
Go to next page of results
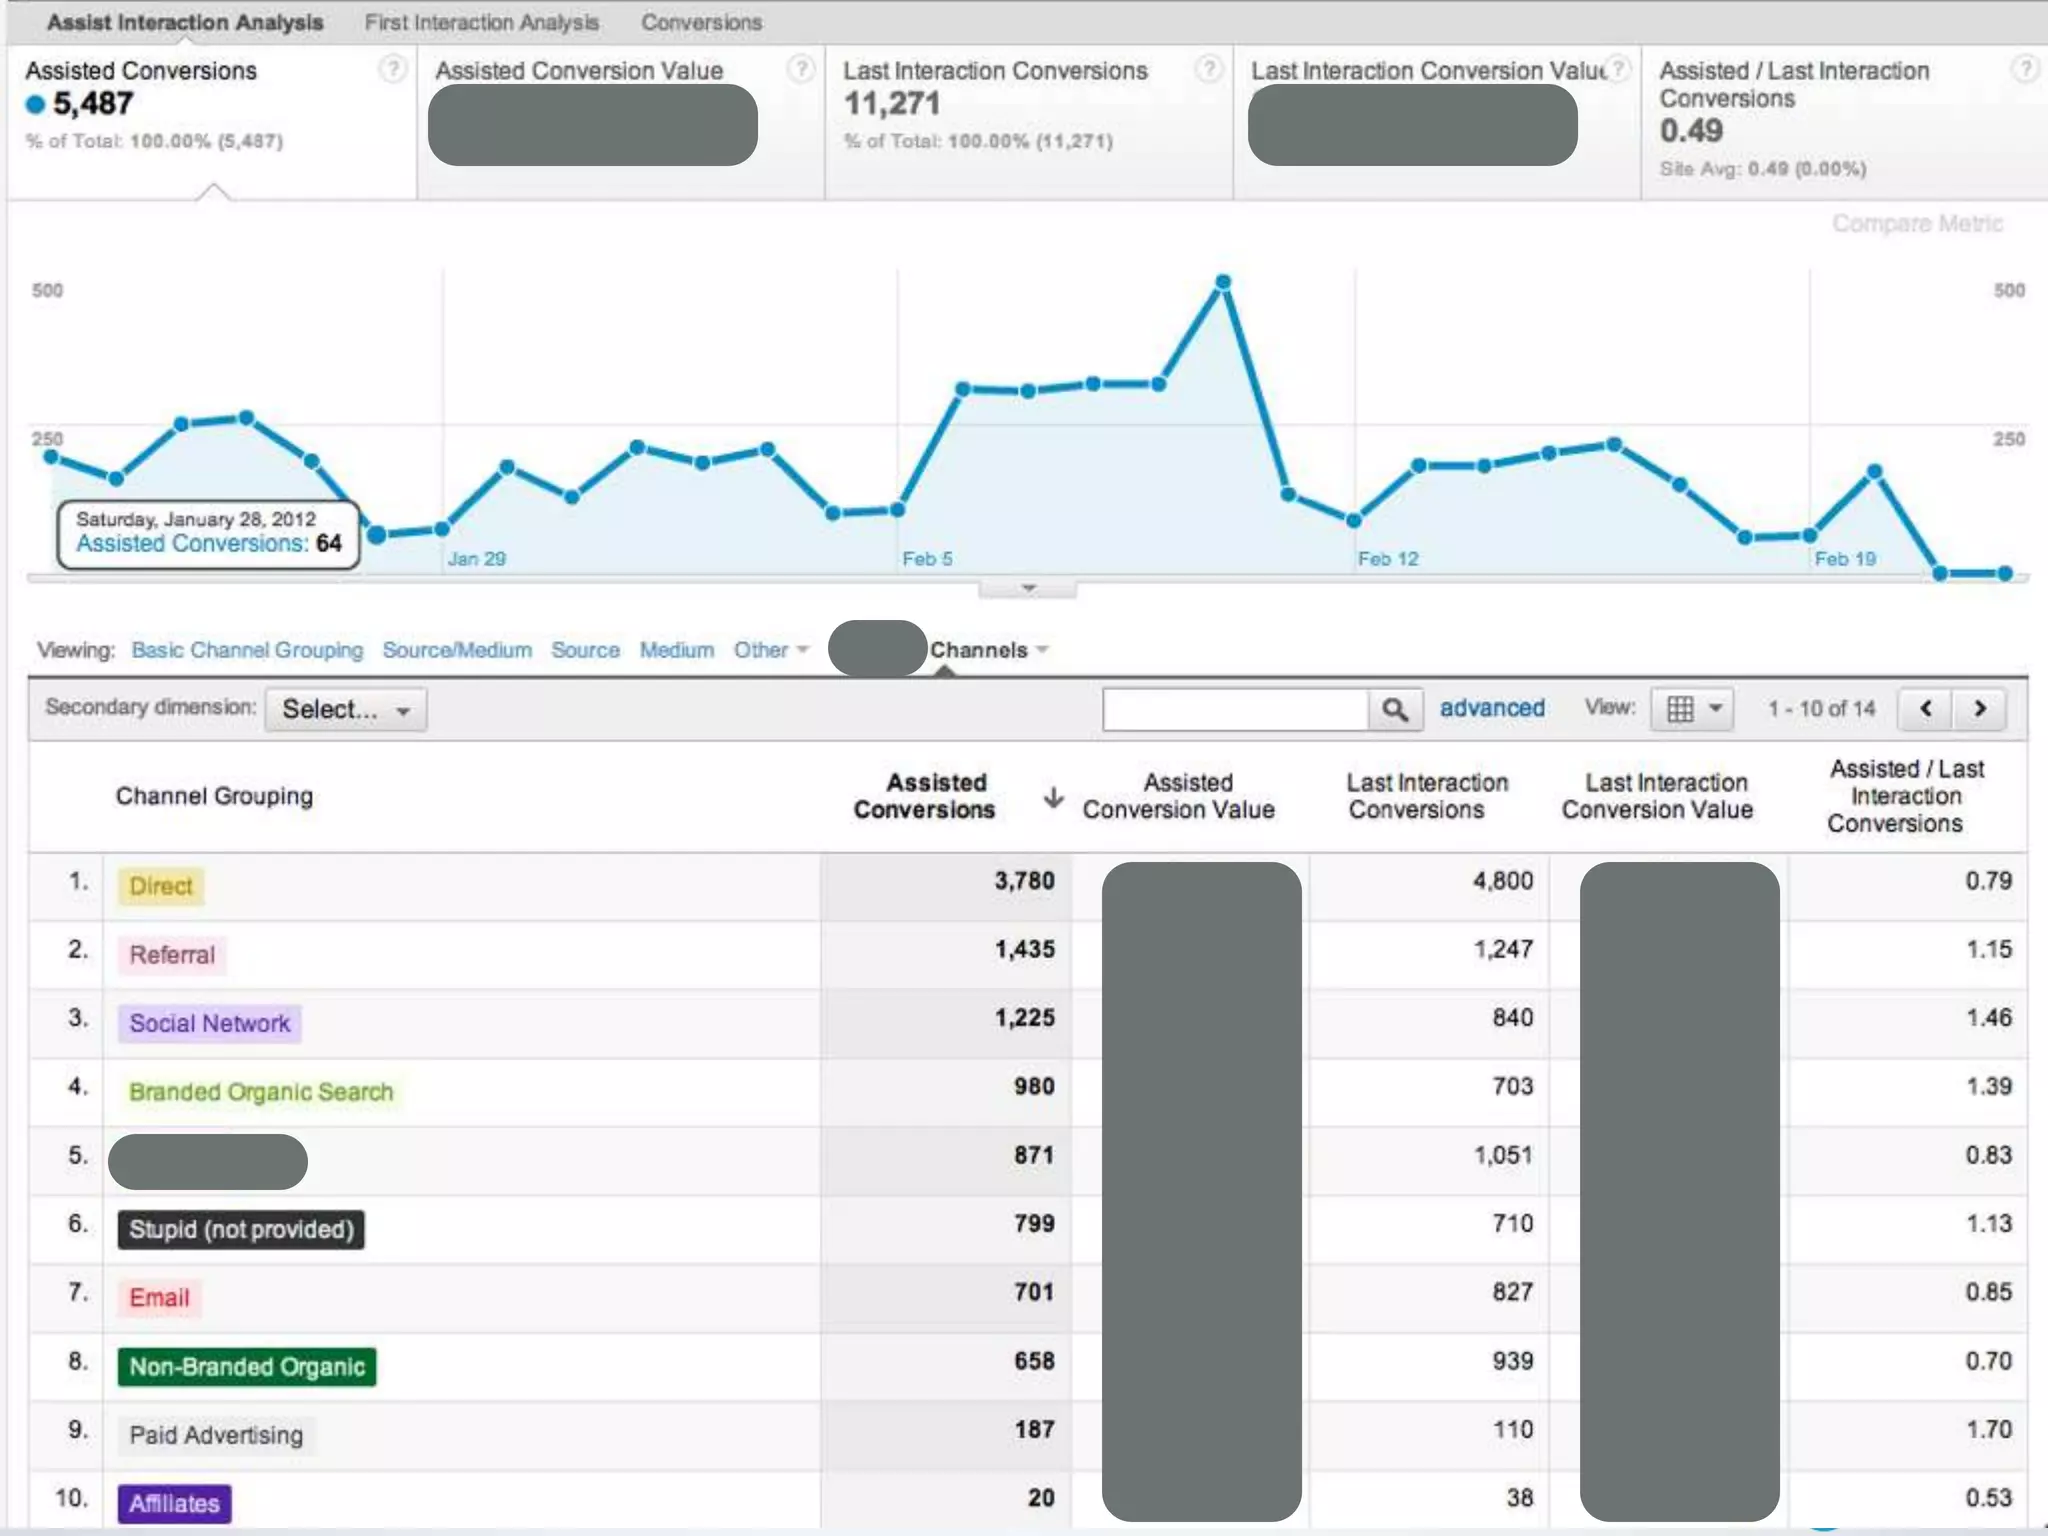(1979, 709)
